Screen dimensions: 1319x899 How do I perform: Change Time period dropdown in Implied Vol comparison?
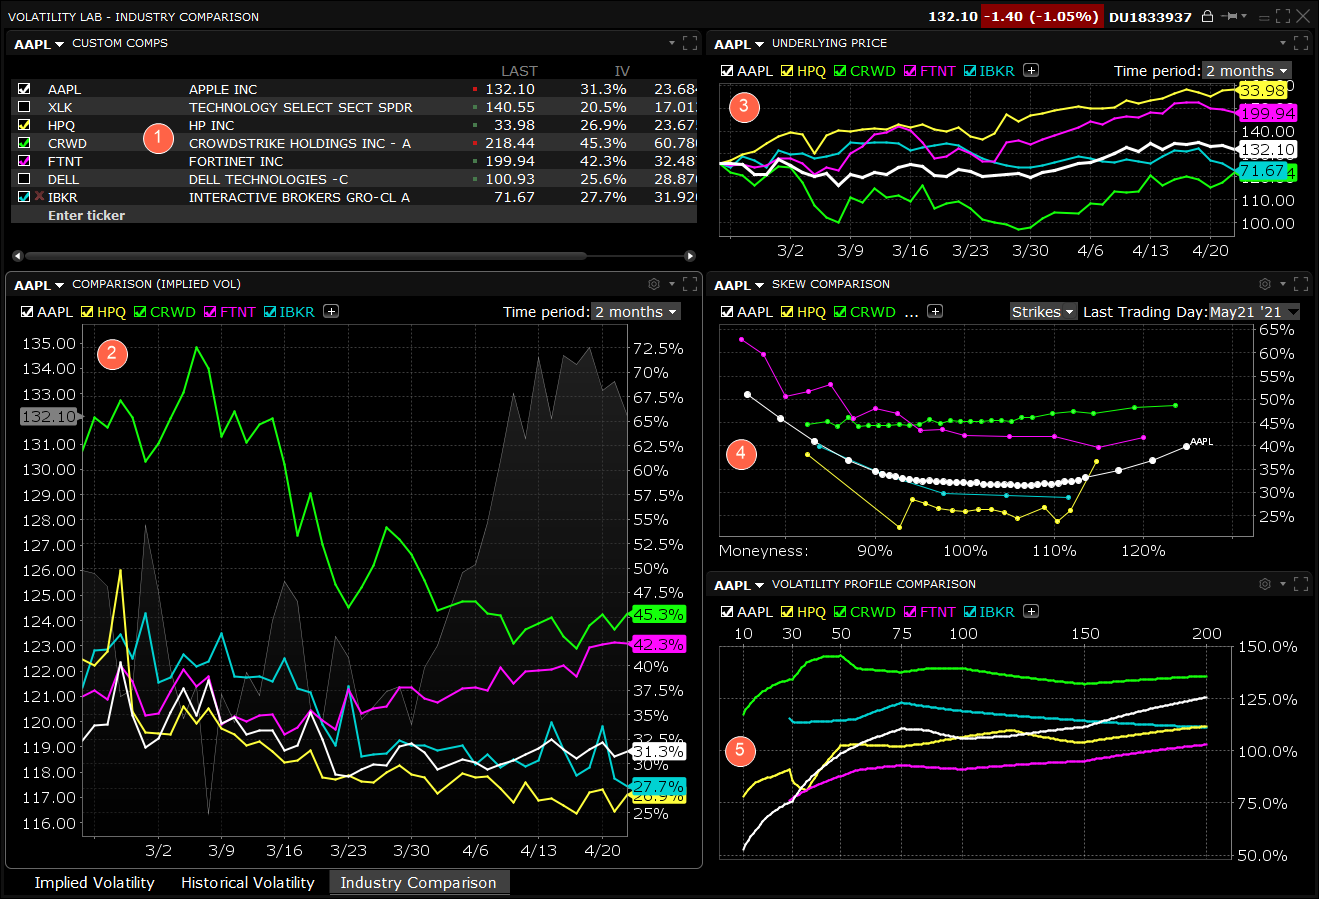tap(635, 312)
